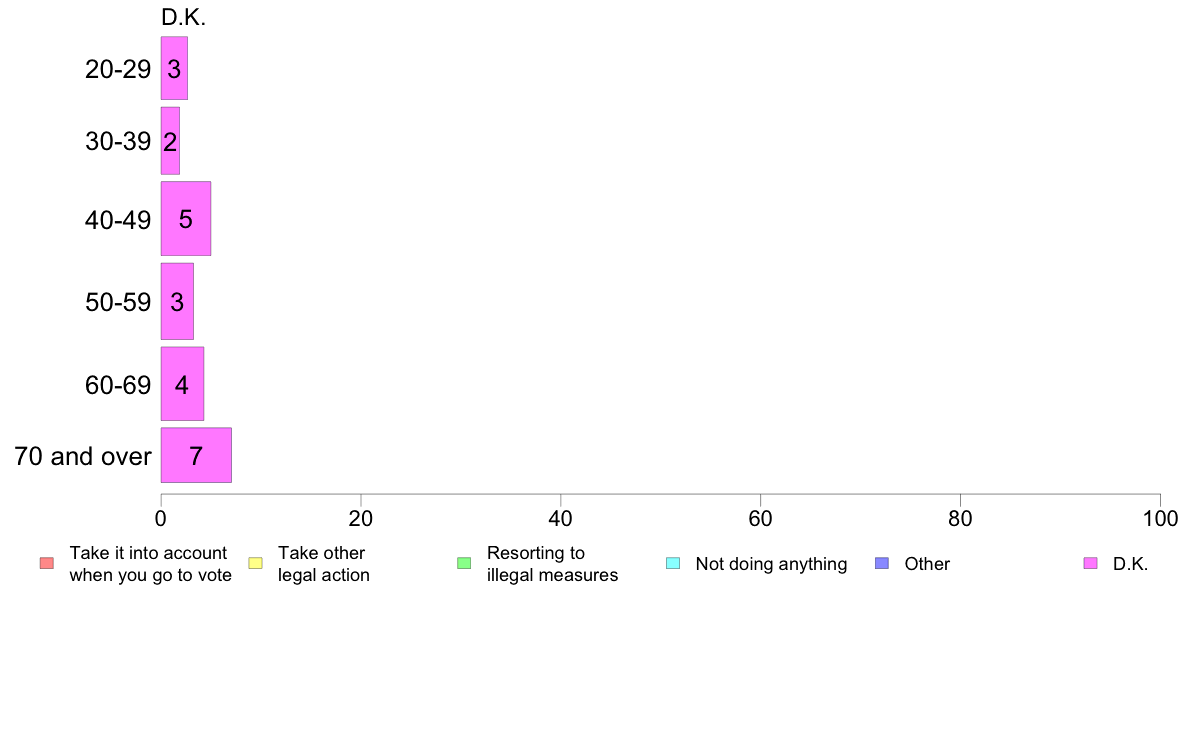Click the red vote legend swatch
The width and height of the screenshot is (1188, 736).
click(x=47, y=563)
